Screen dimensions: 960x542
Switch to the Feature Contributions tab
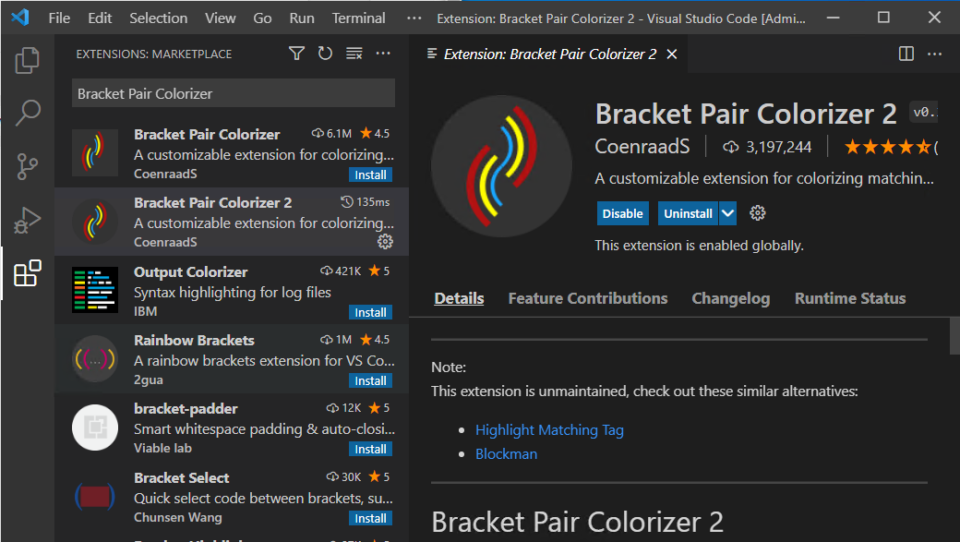pyautogui.click(x=588, y=298)
